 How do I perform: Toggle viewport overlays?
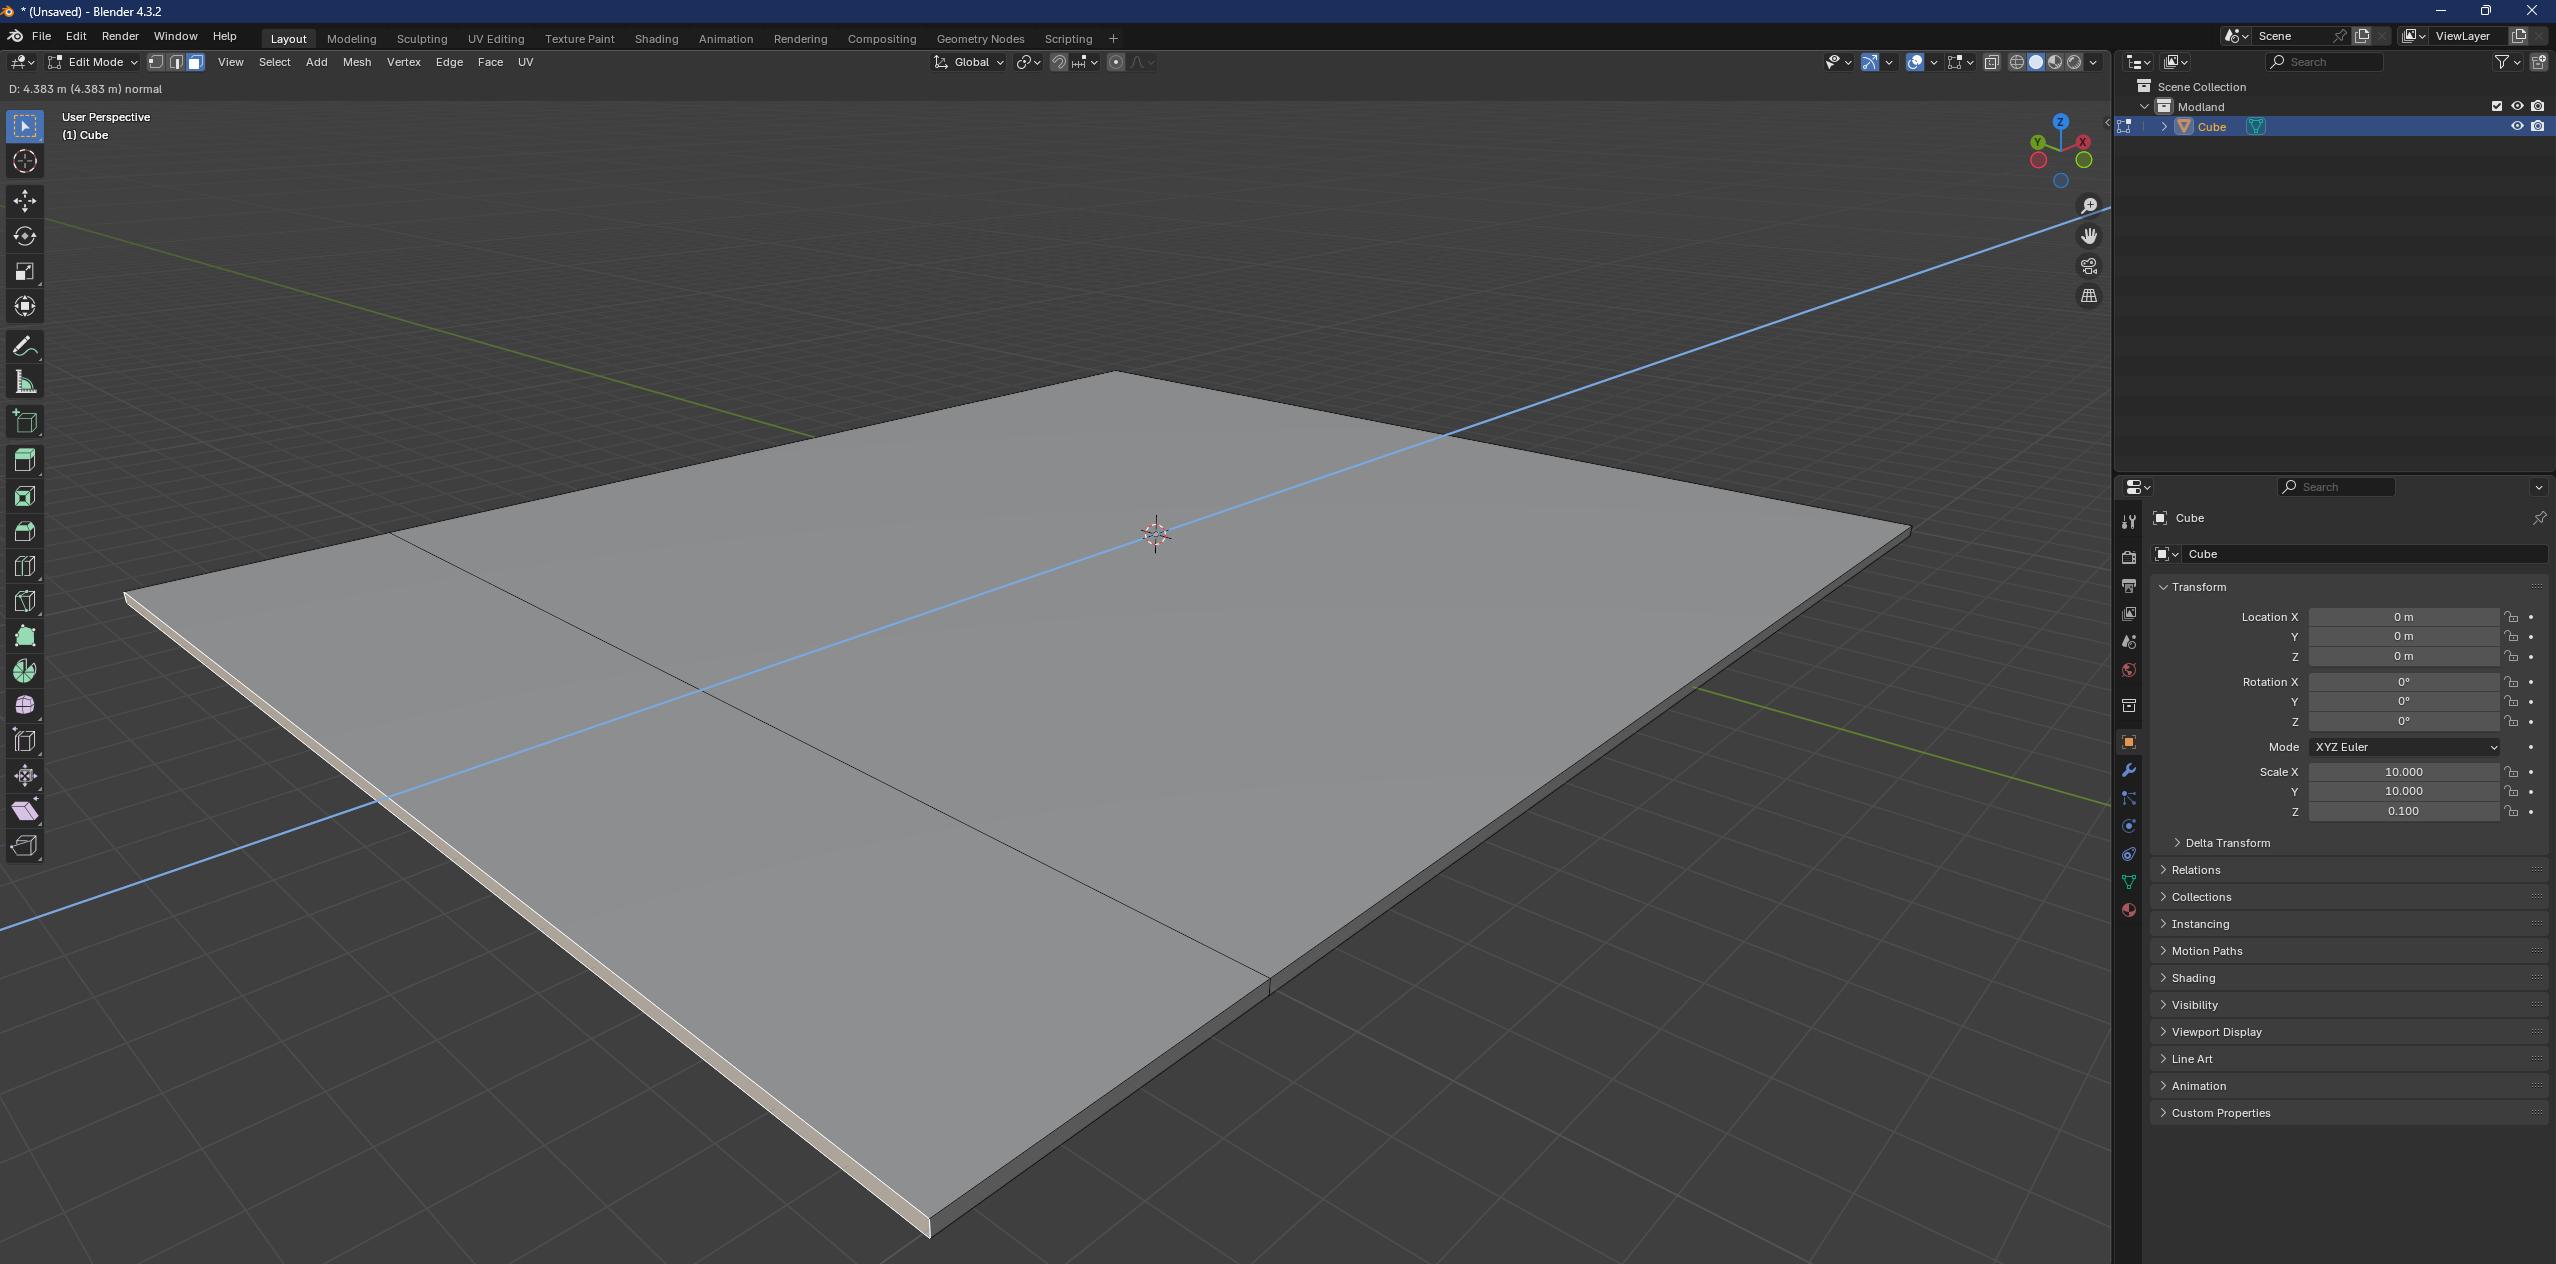pos(1915,62)
